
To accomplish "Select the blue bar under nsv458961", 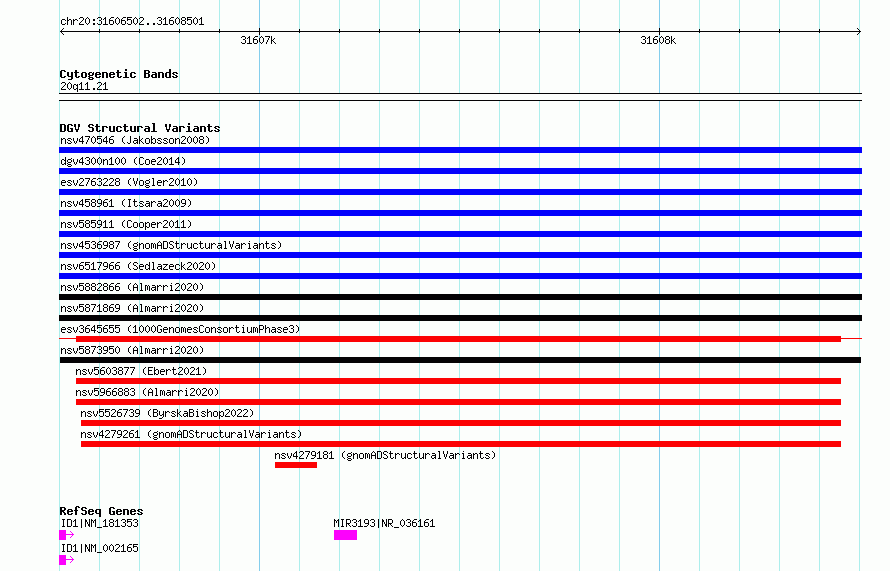I will point(460,213).
